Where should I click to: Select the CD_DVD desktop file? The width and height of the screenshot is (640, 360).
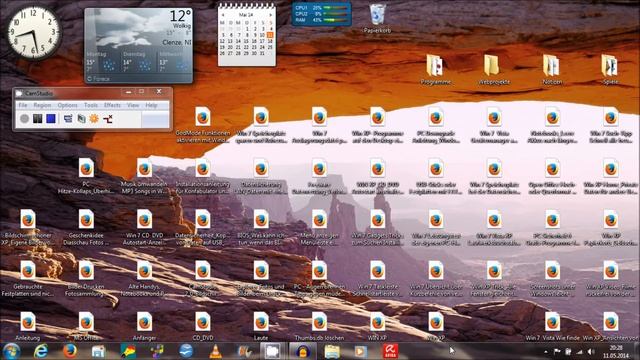point(203,326)
